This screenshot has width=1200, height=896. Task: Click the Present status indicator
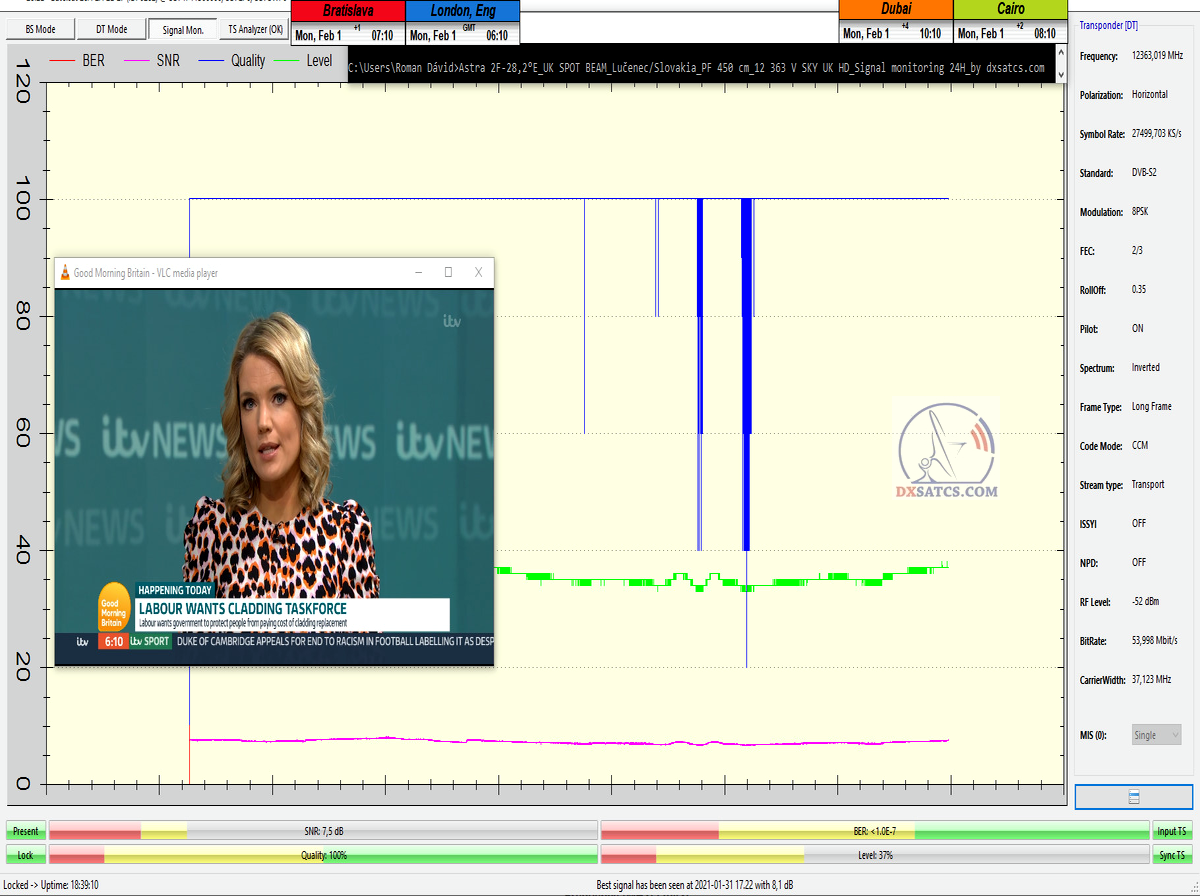pyautogui.click(x=26, y=831)
